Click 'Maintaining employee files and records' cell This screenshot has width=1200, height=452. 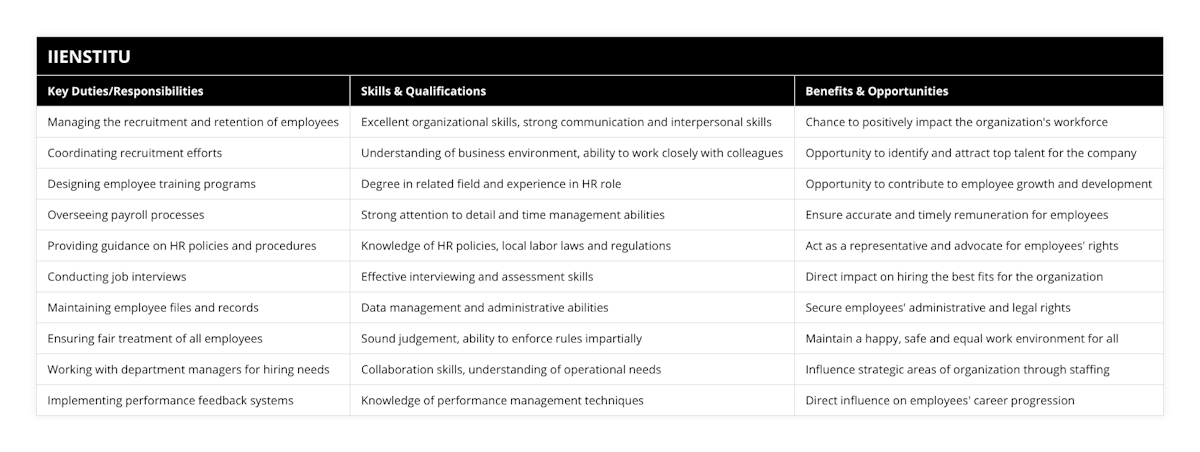tap(154, 308)
